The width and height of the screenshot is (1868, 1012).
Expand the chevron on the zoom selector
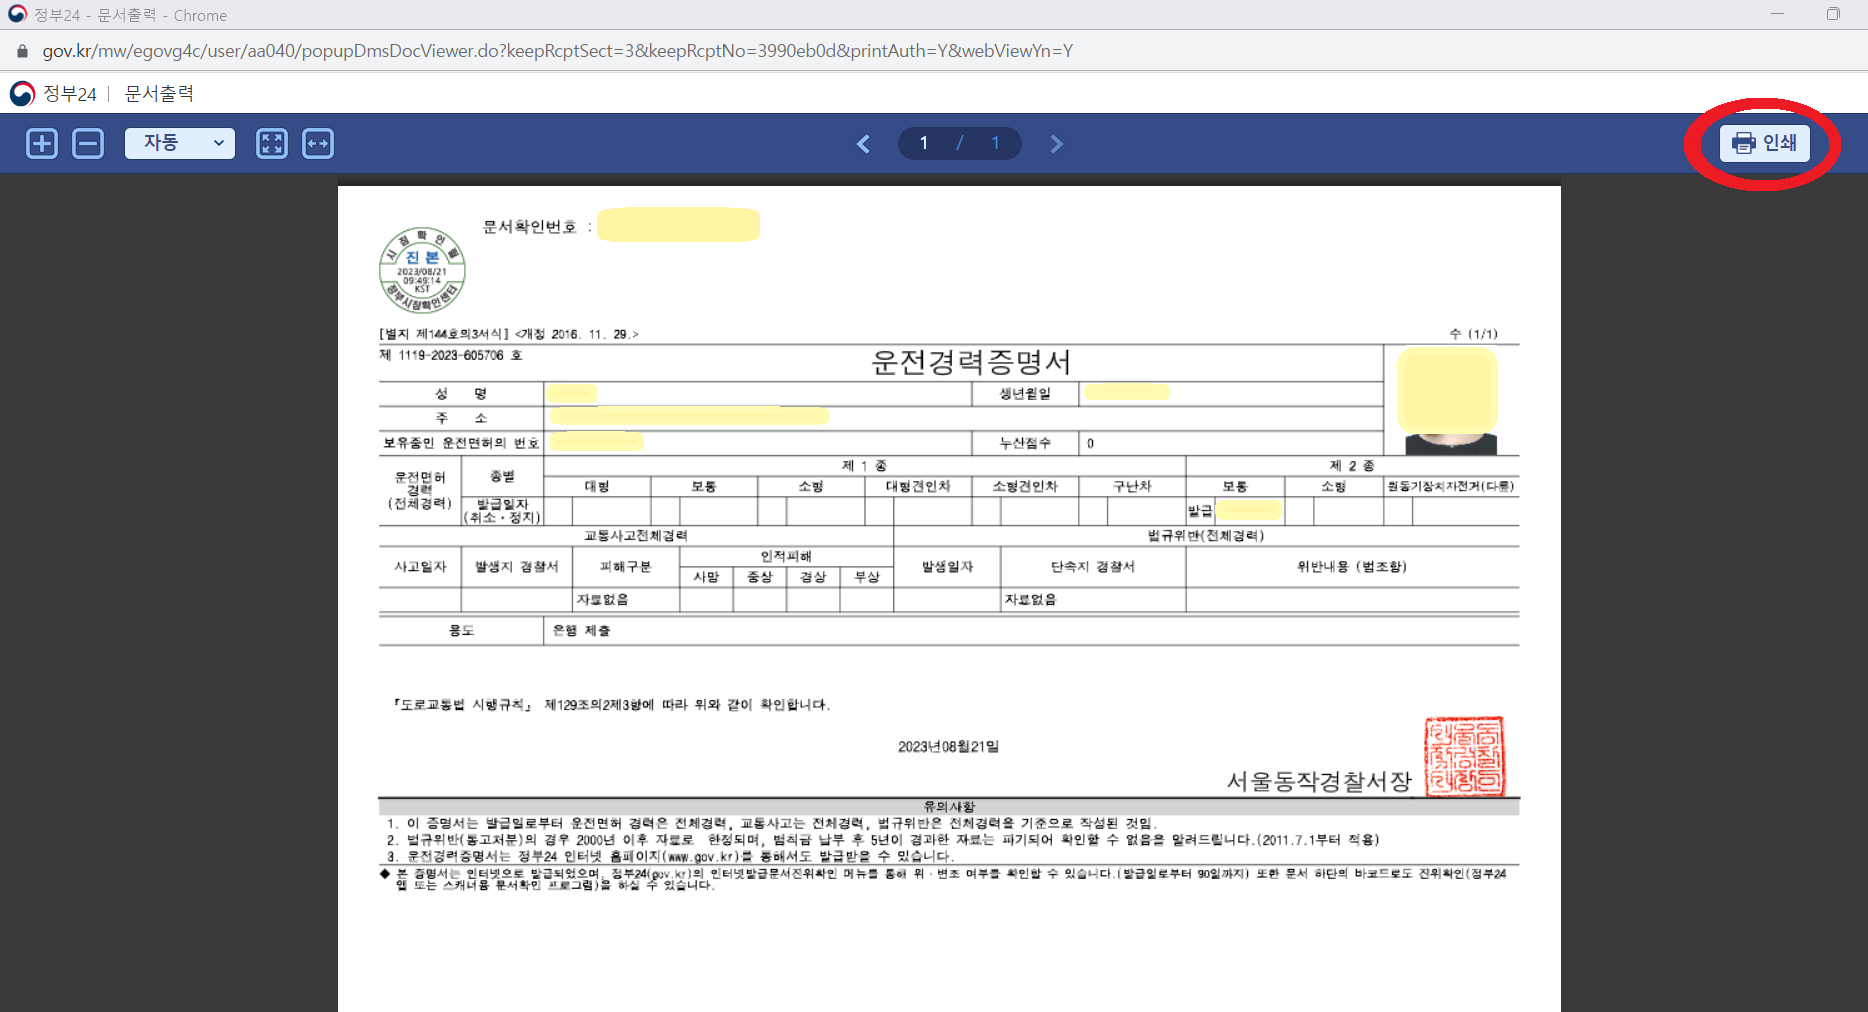coord(221,143)
